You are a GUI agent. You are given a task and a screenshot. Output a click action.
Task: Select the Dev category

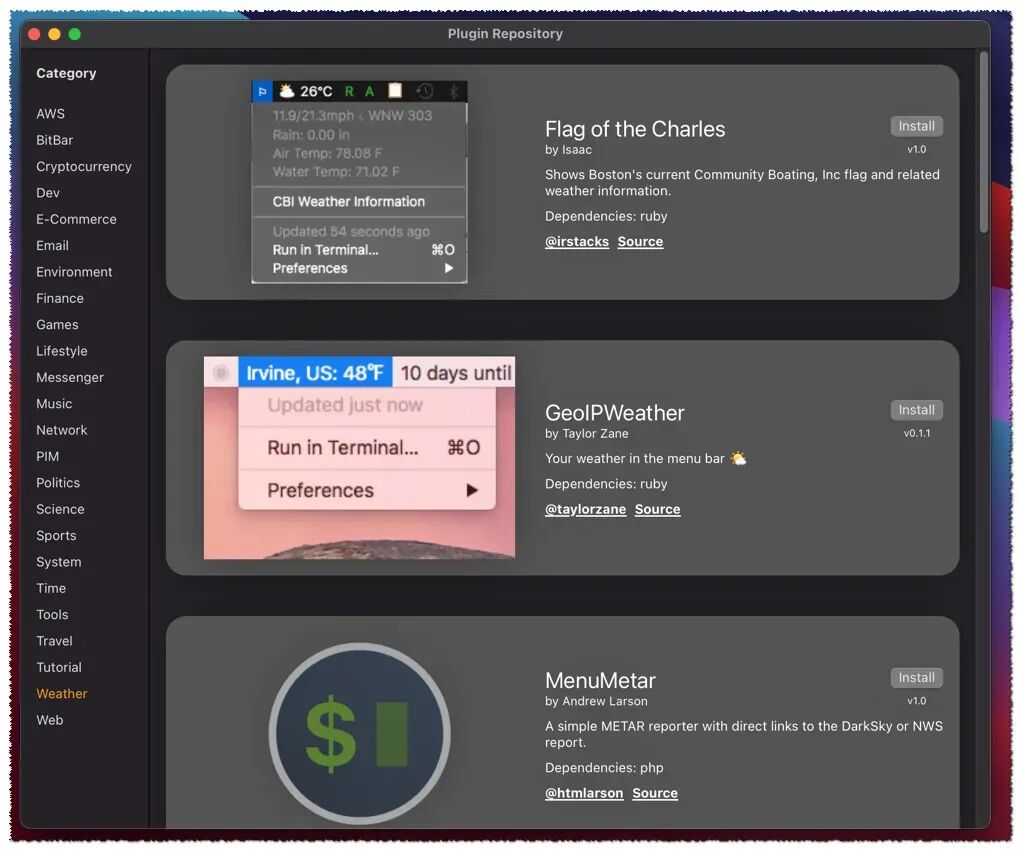point(48,193)
